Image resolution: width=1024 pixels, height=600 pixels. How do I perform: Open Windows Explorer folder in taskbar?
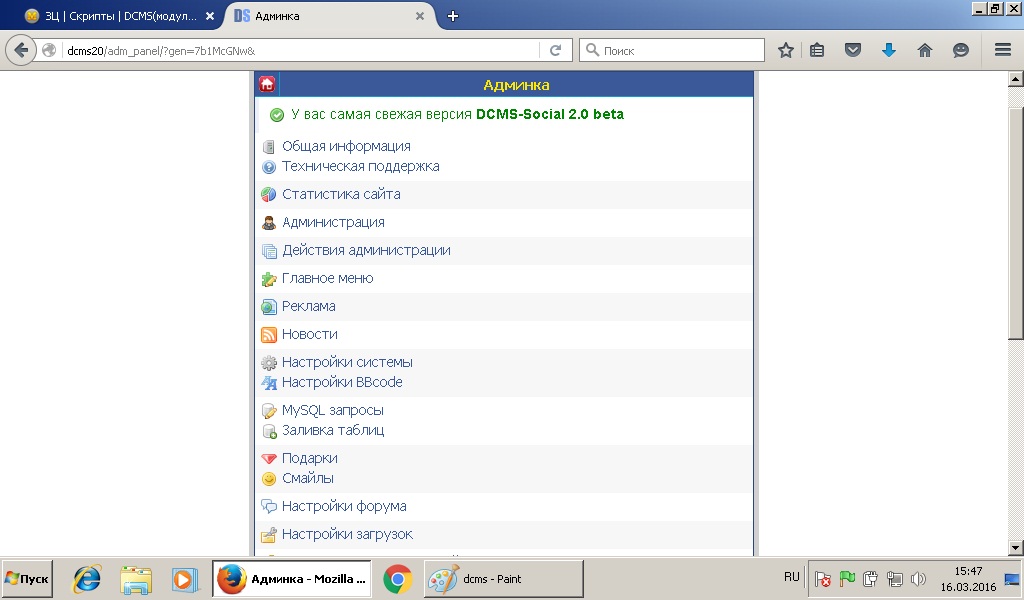[x=136, y=579]
